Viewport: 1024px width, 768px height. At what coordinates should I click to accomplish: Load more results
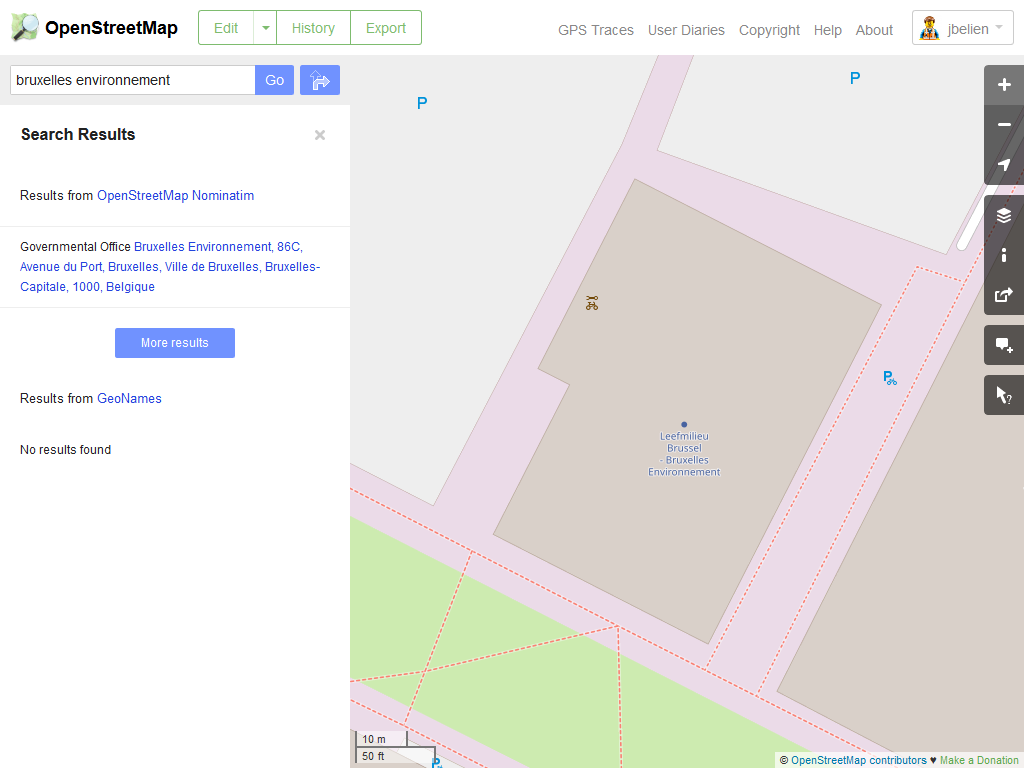click(x=175, y=343)
